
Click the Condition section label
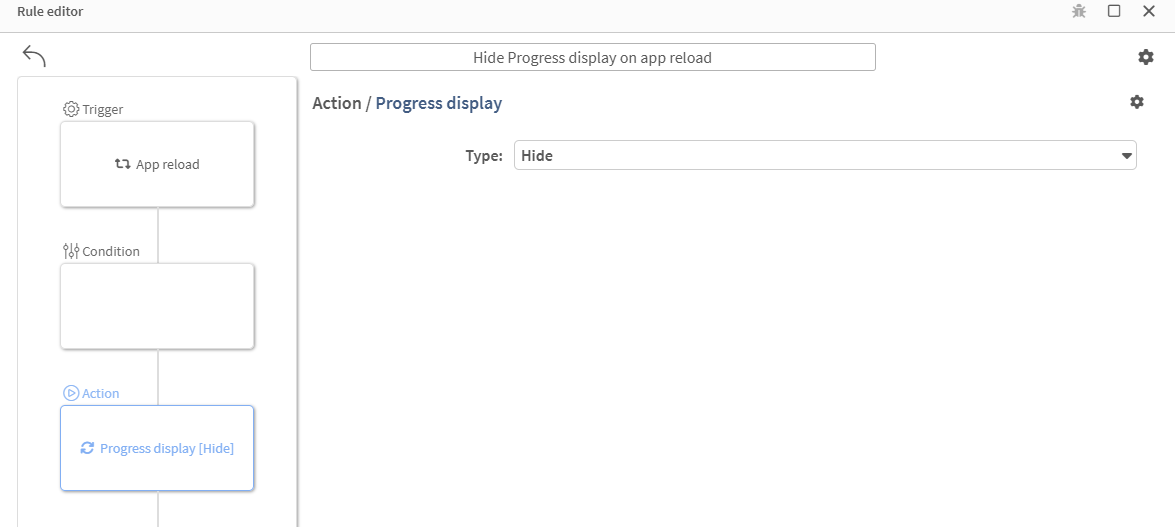coord(111,251)
